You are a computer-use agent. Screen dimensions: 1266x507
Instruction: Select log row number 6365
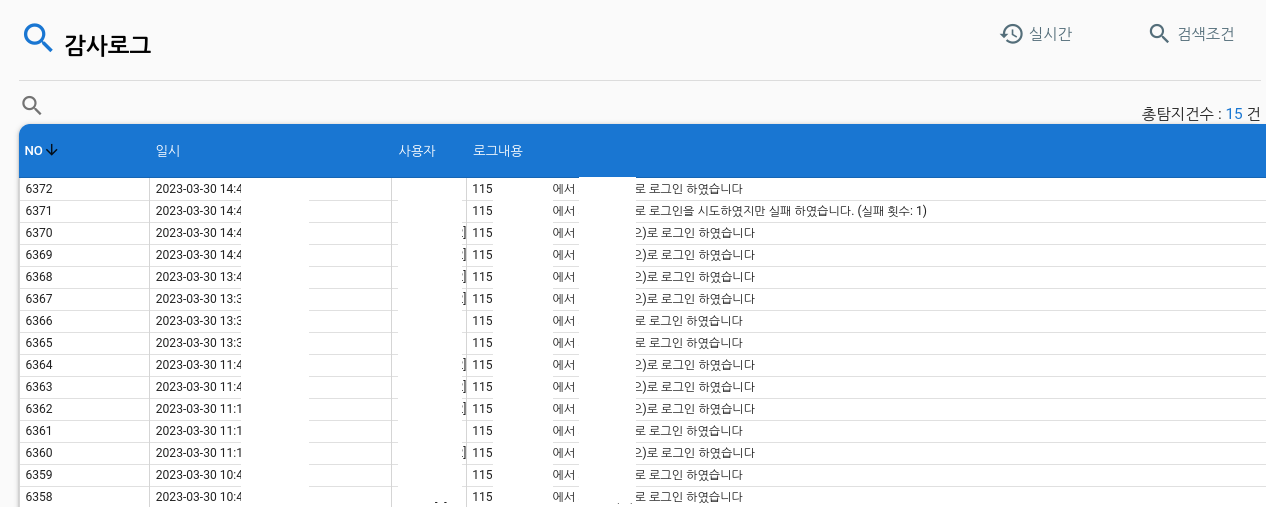[39, 343]
